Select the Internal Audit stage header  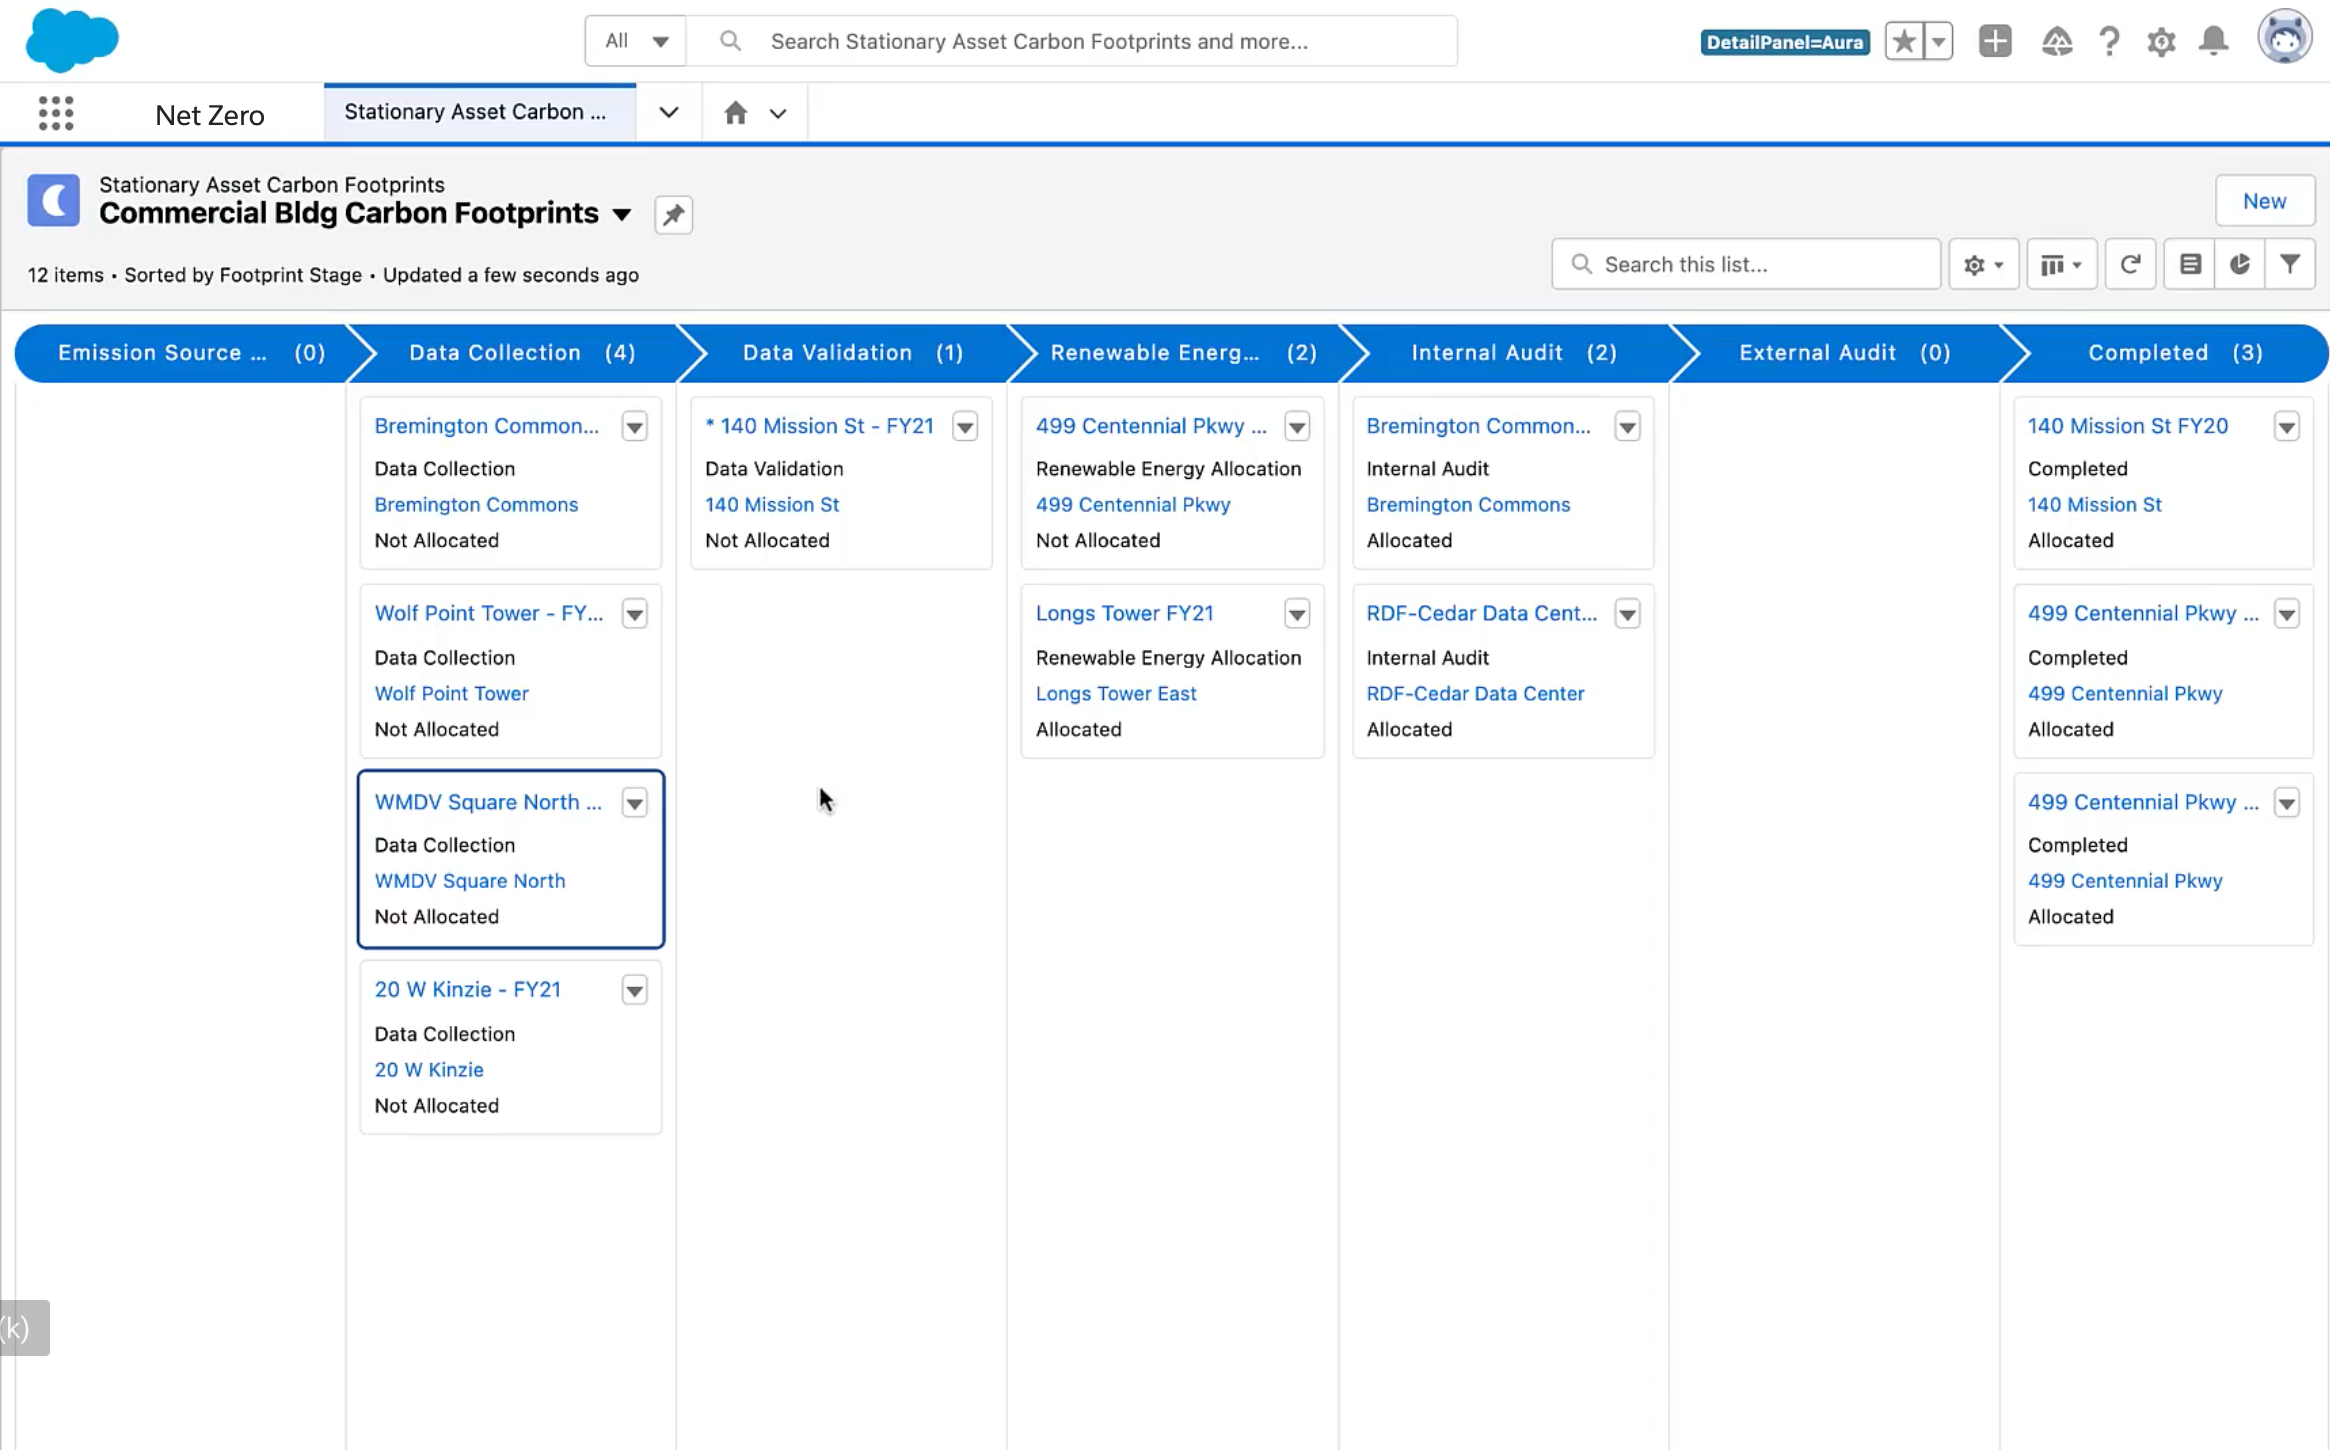1513,353
